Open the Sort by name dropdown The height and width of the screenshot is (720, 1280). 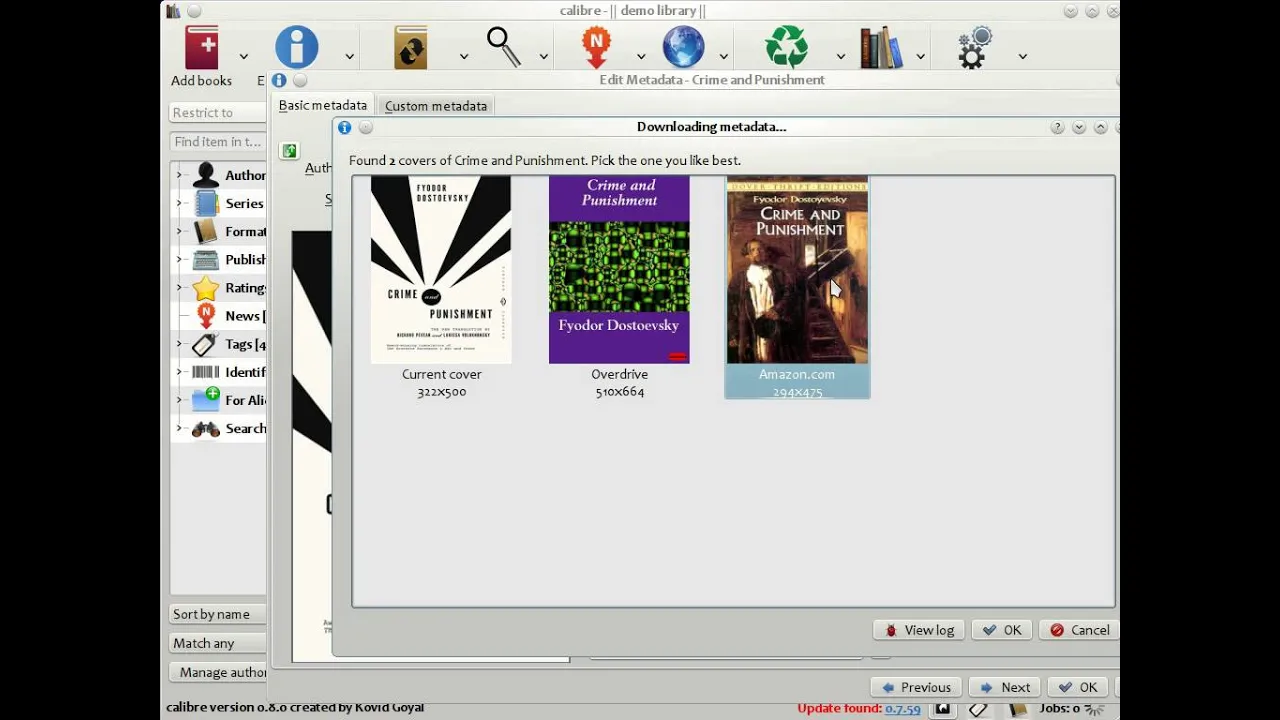tap(217, 614)
